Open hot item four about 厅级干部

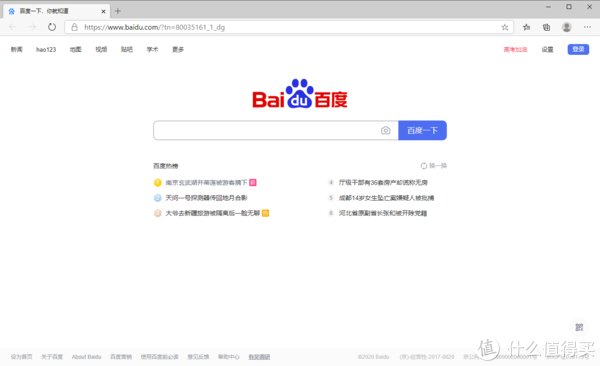pos(383,183)
